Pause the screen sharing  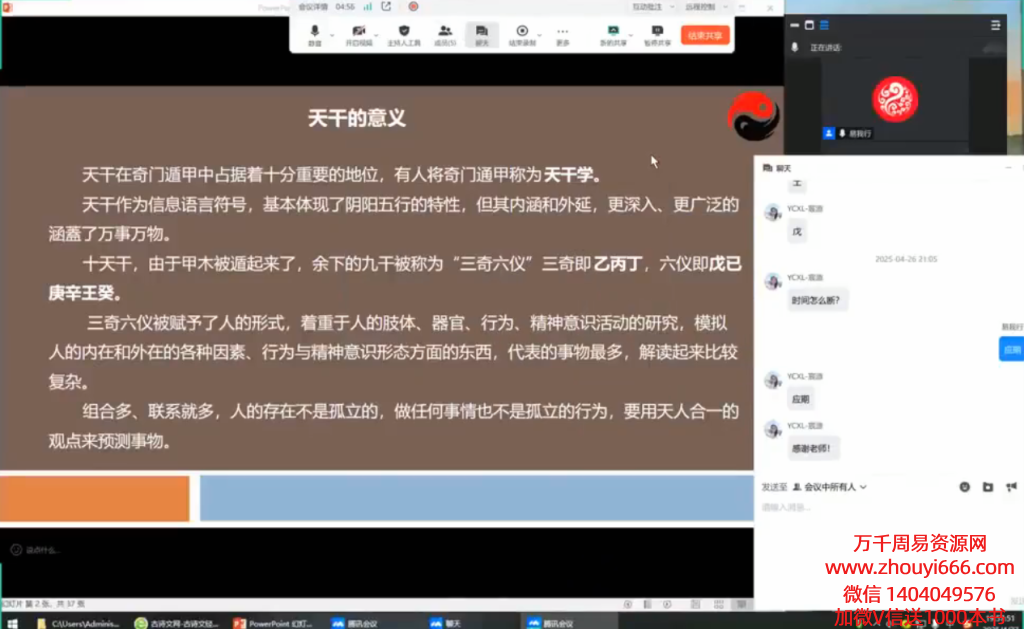pyautogui.click(x=657, y=33)
